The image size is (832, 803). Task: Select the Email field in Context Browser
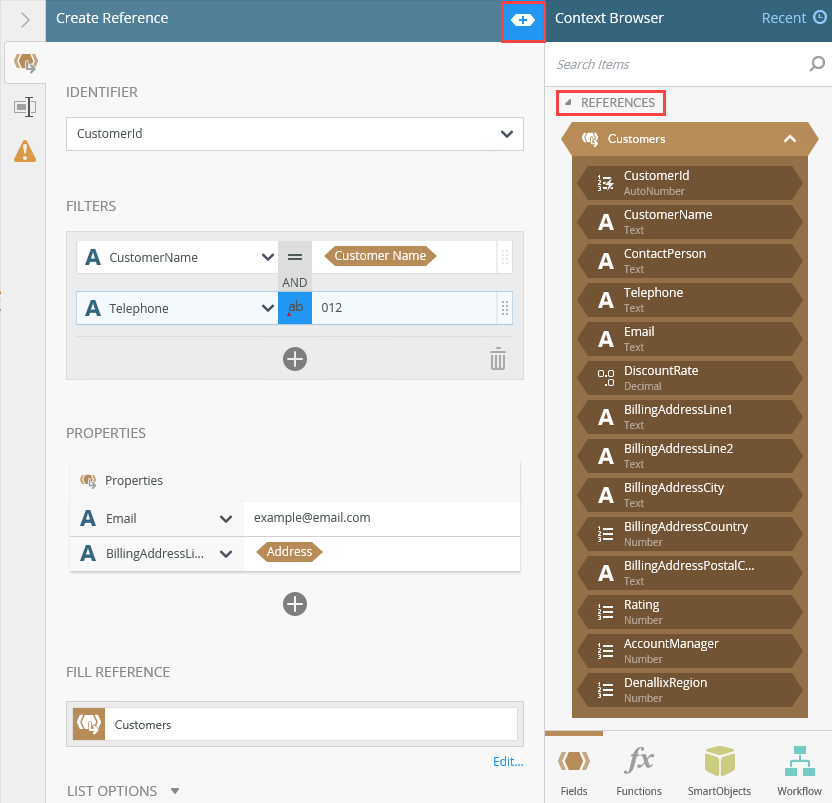(689, 339)
